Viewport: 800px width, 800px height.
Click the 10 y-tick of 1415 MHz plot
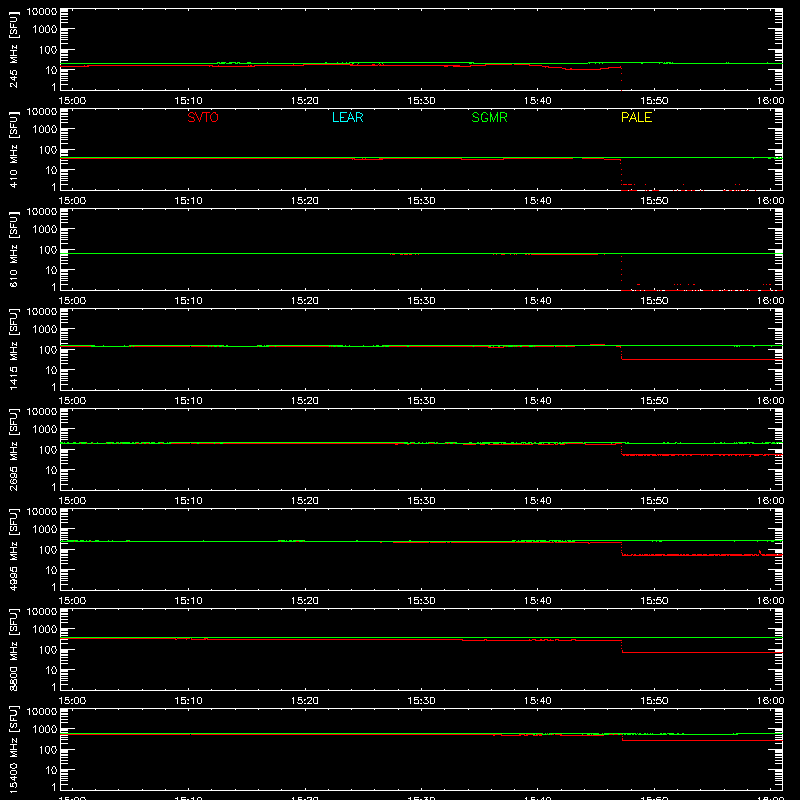coord(51,370)
